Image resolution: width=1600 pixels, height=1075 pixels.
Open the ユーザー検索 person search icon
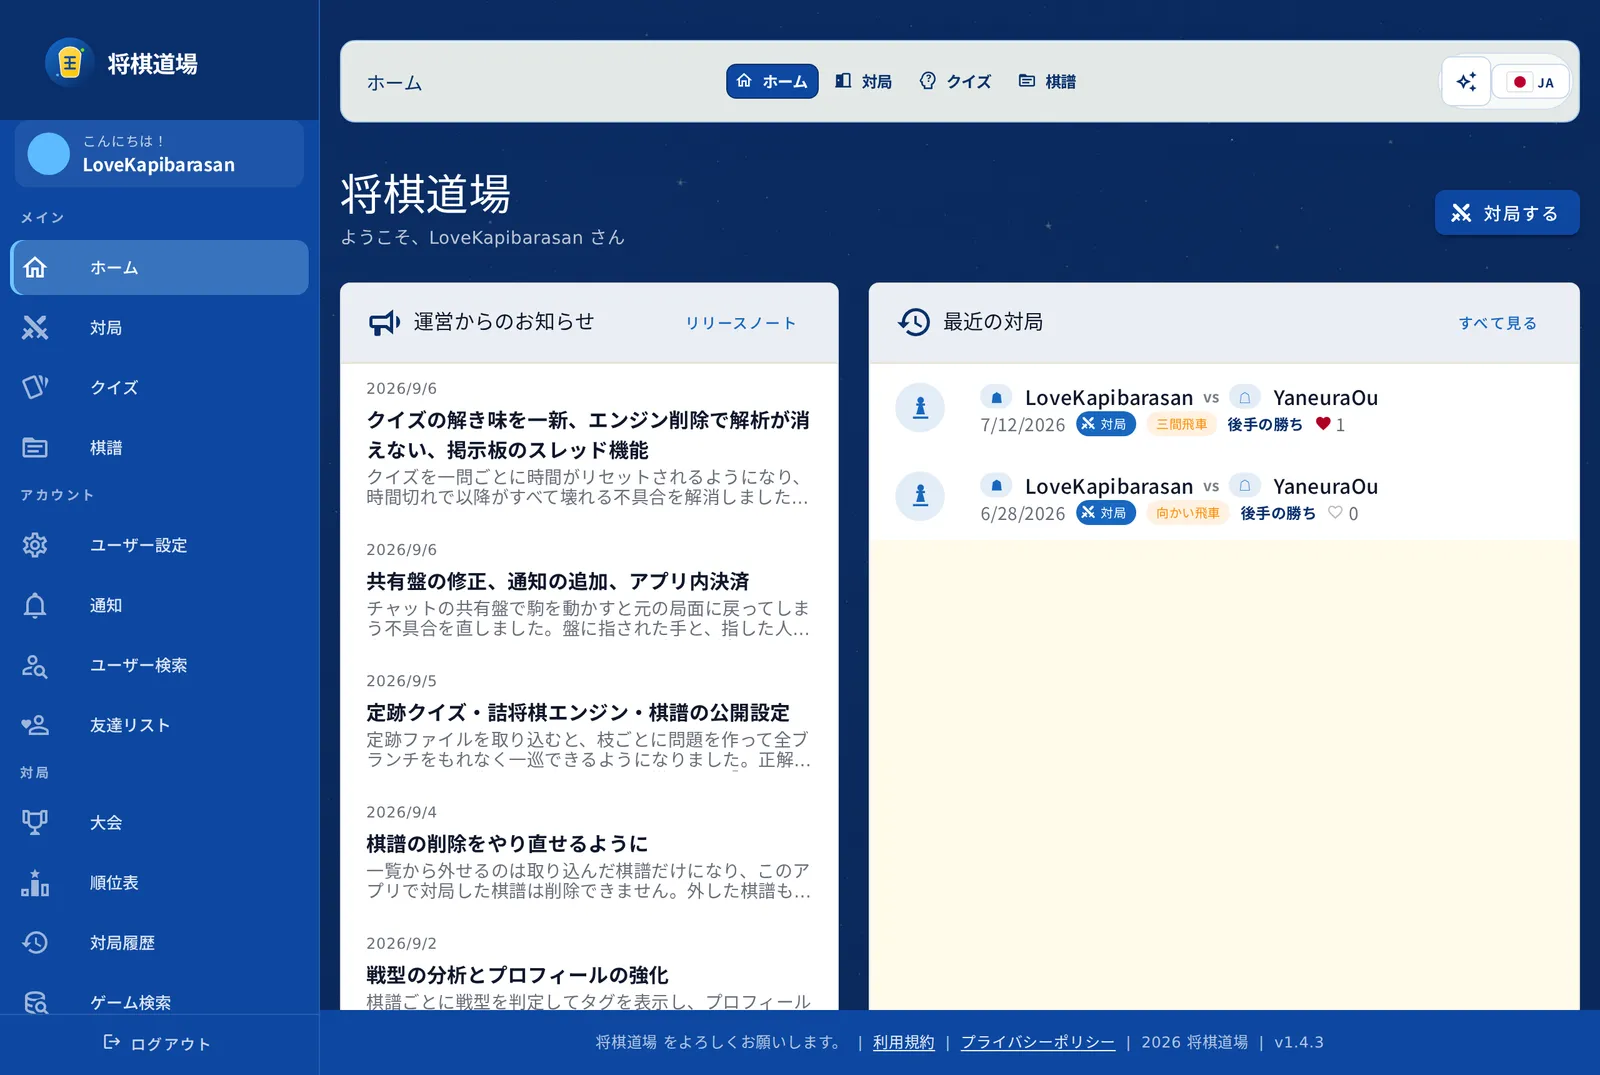pyautogui.click(x=35, y=665)
